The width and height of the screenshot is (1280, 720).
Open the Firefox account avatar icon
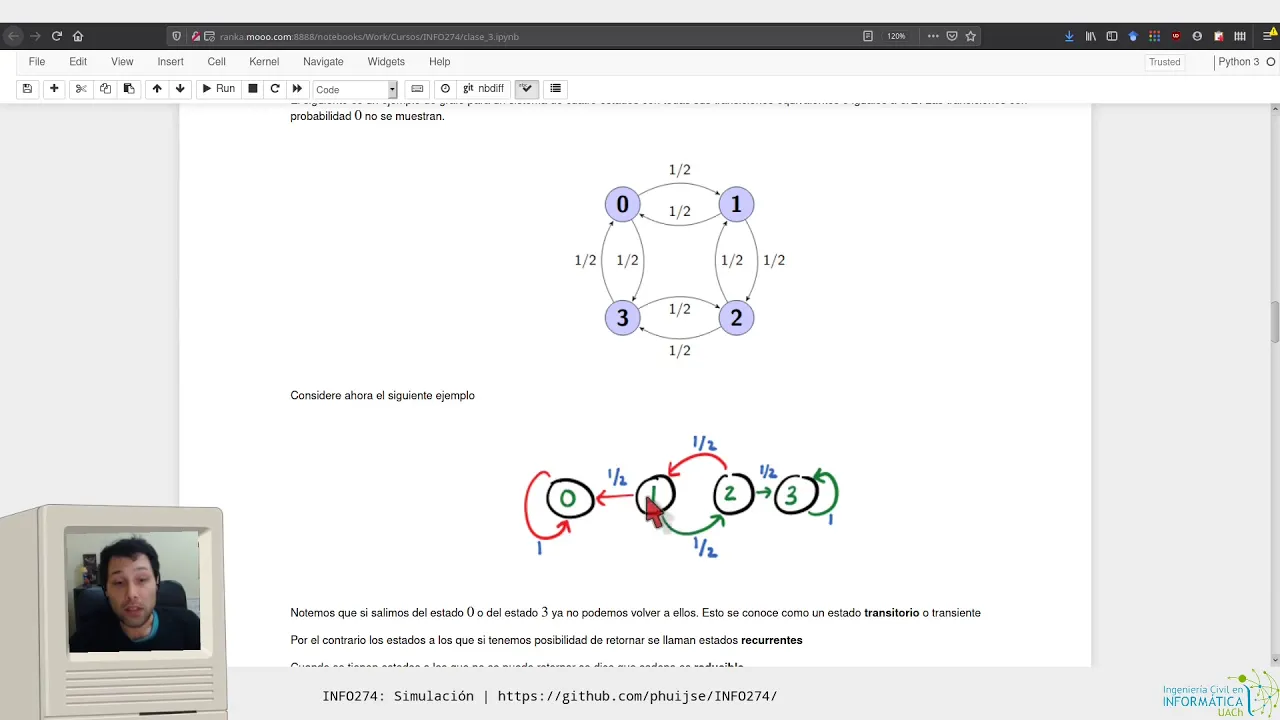click(1197, 36)
